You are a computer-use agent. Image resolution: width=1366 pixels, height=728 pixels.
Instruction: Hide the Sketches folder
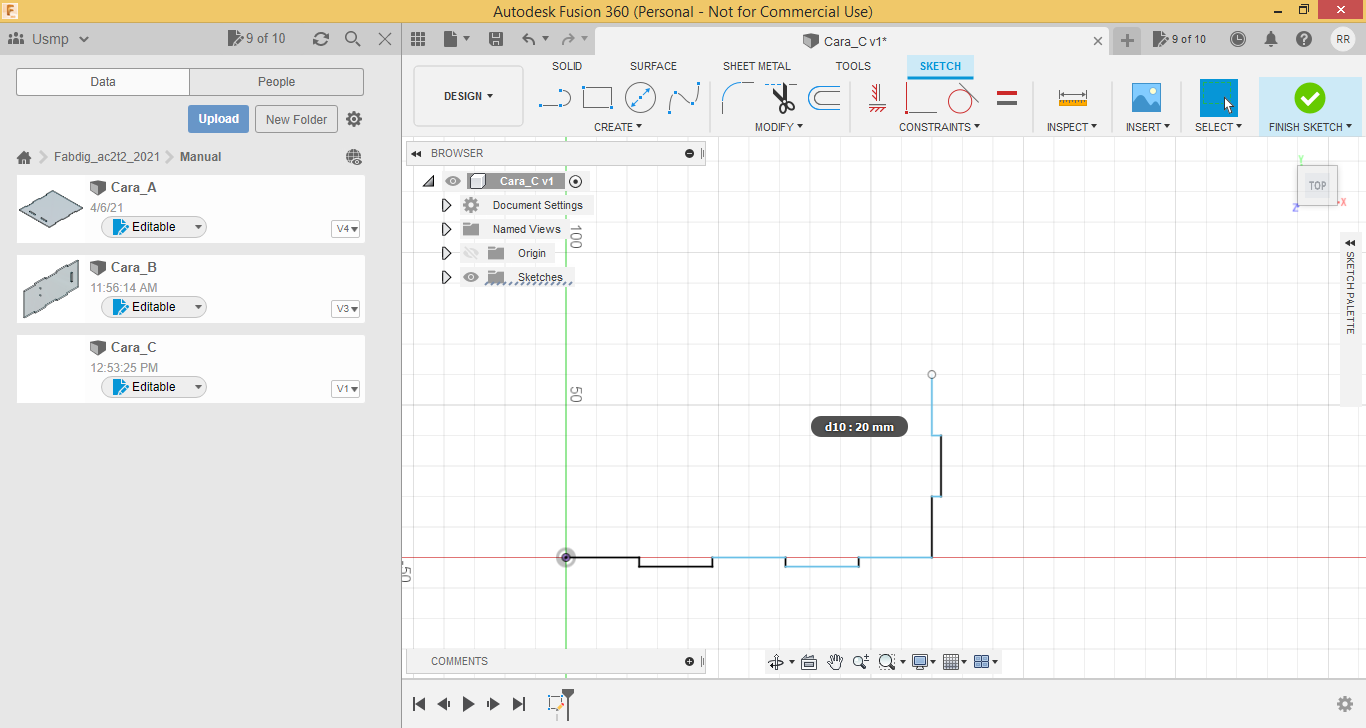[x=471, y=277]
